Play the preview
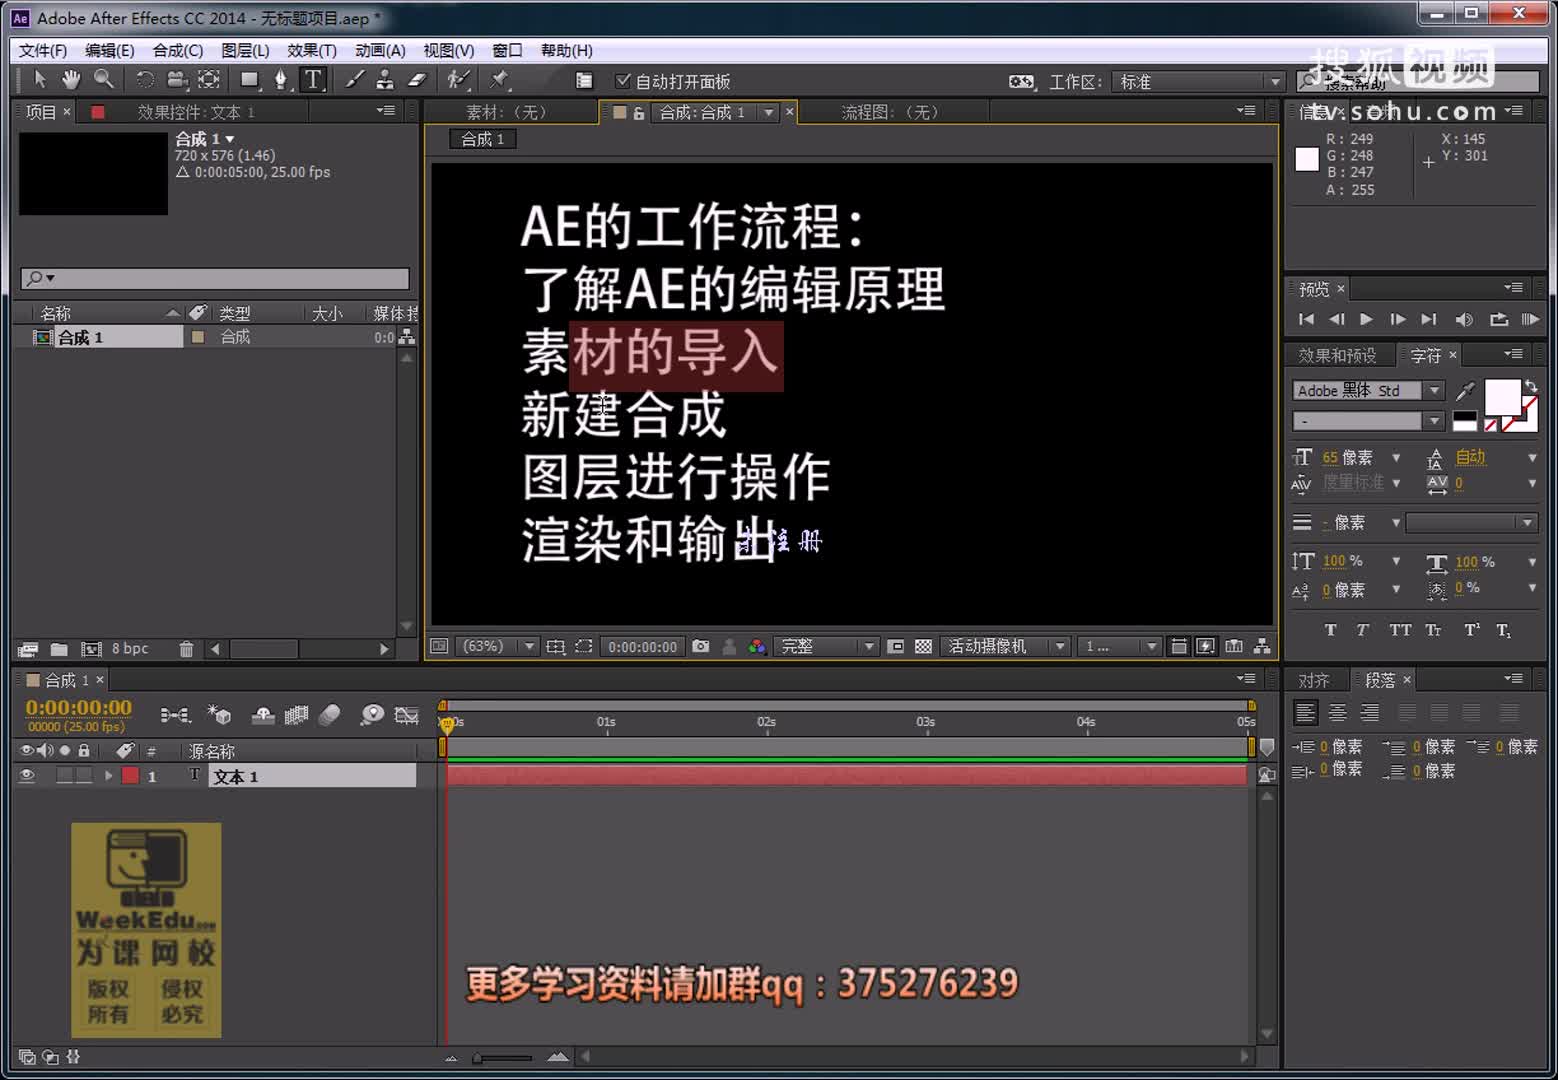Viewport: 1558px width, 1080px height. tap(1366, 320)
